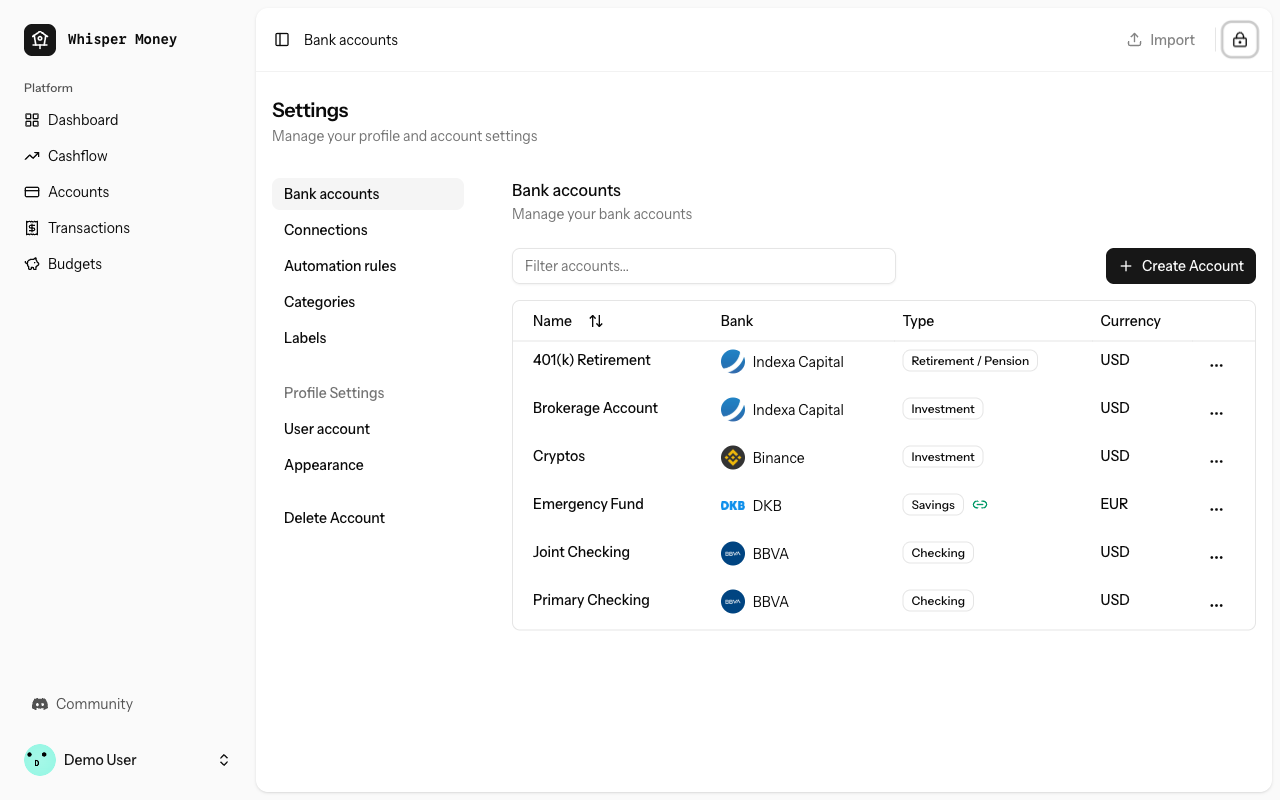Open actions menu for 401(k) Retirement
This screenshot has height=800, width=1280.
tap(1216, 365)
